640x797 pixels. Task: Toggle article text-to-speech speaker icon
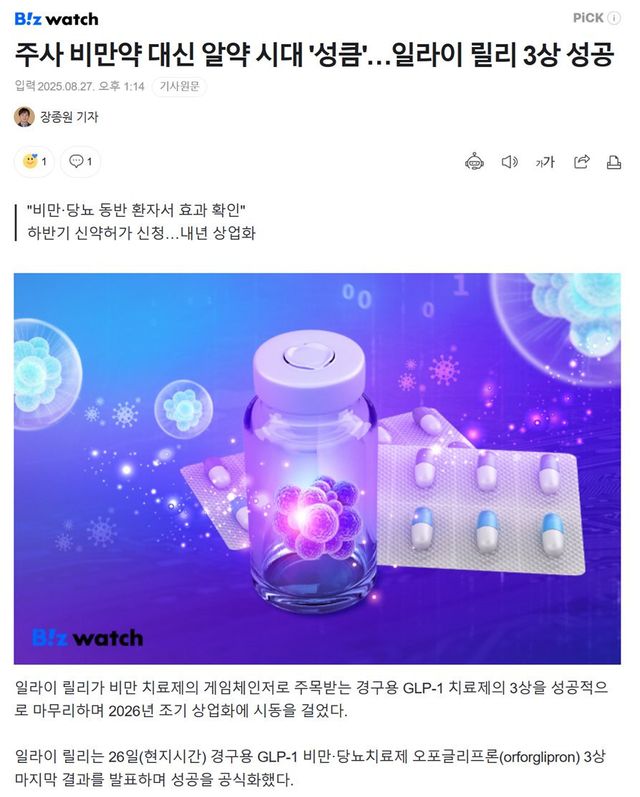click(x=509, y=162)
